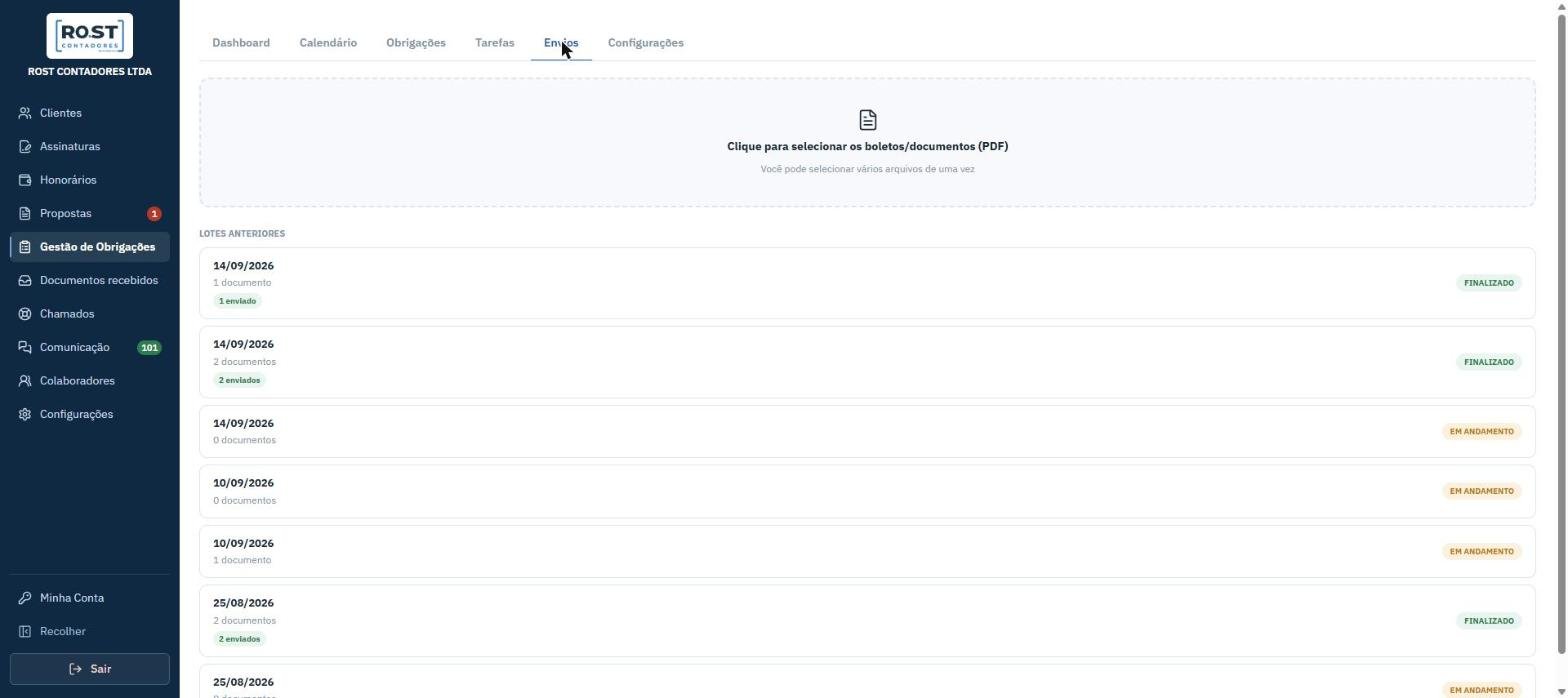The height and width of the screenshot is (698, 1568).
Task: Click FINALIZADO status on 25/08/2026 batch
Action: pos(1488,621)
